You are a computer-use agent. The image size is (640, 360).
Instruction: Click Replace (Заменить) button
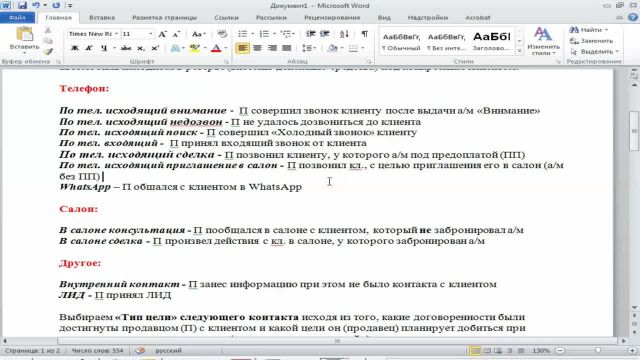[x=591, y=41]
